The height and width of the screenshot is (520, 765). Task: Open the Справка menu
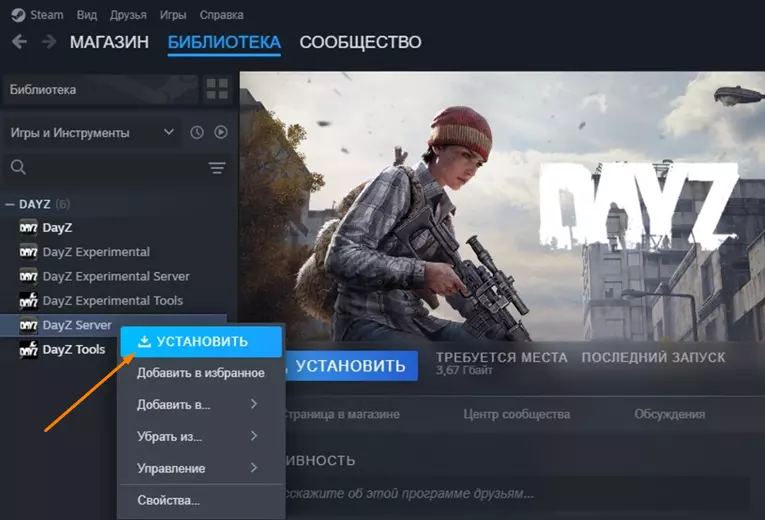coord(221,15)
